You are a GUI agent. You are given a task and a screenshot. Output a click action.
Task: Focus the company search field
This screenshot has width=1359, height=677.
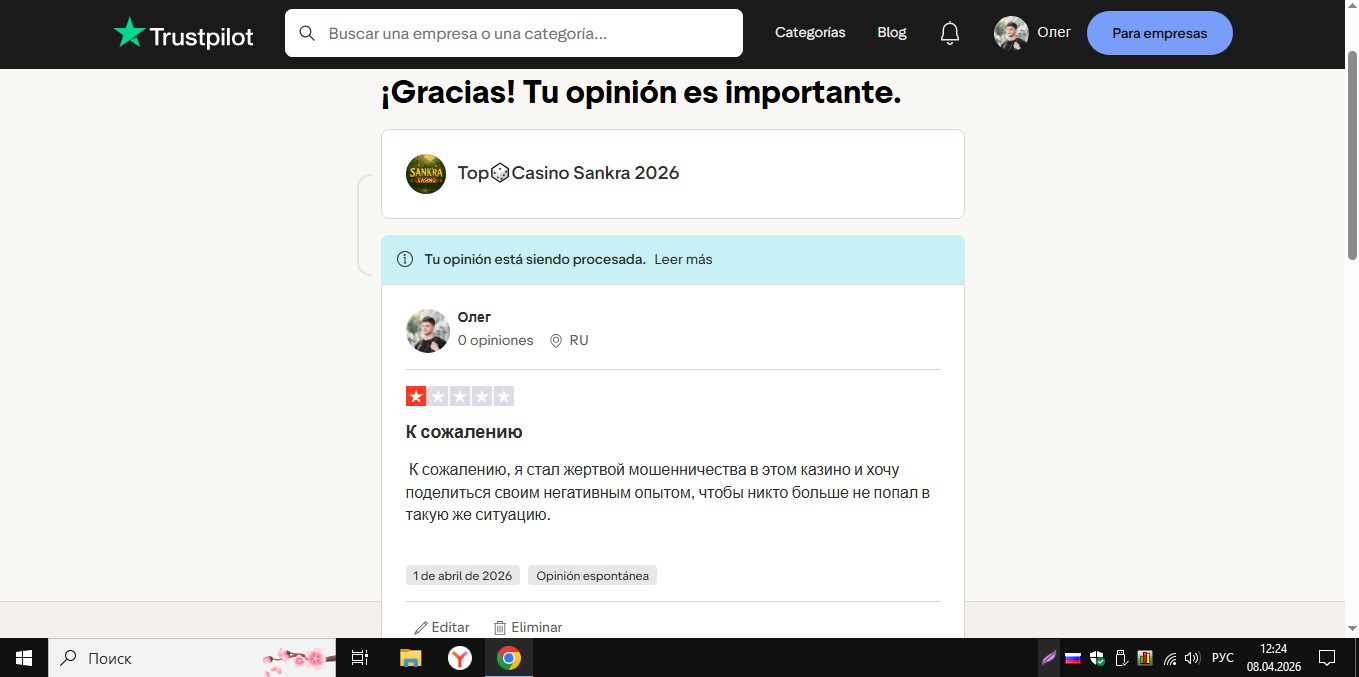(x=514, y=33)
